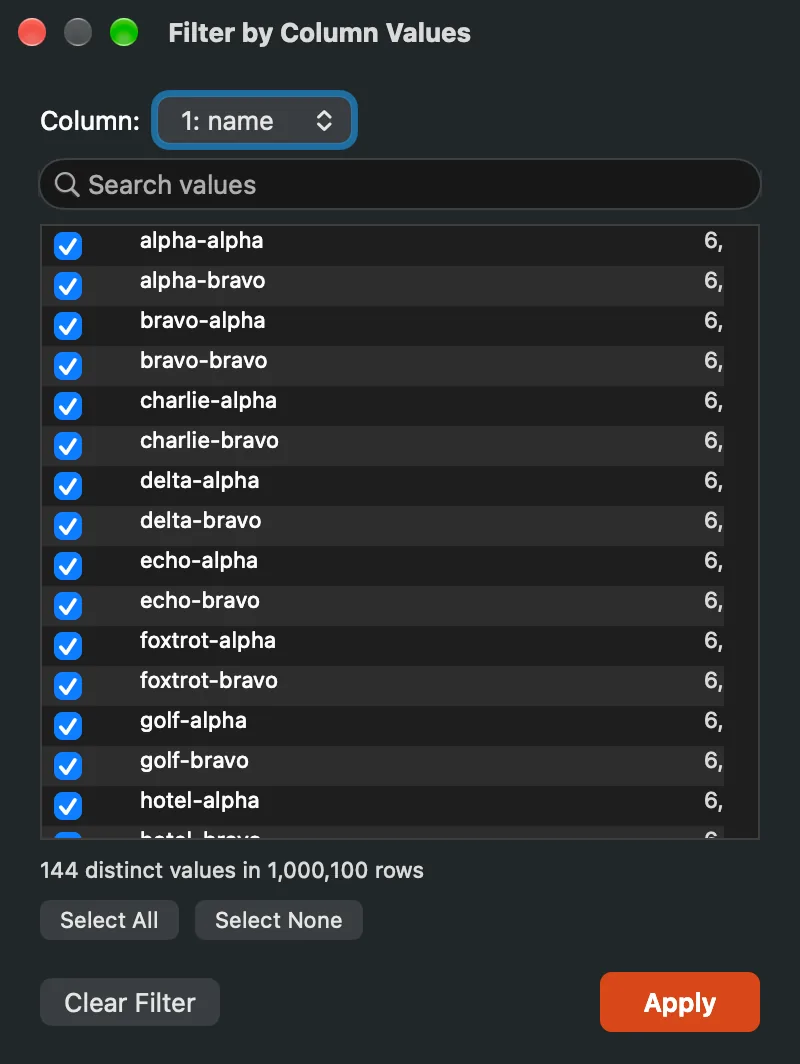Screen dimensions: 800x1064
Task: Select the alpha-alpha value text
Action: pos(202,241)
